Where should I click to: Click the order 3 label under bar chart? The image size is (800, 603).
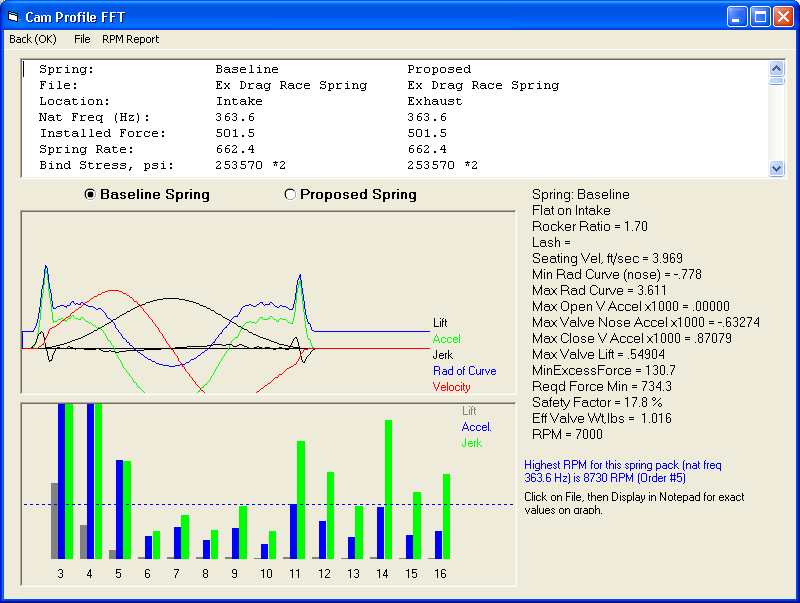60,574
